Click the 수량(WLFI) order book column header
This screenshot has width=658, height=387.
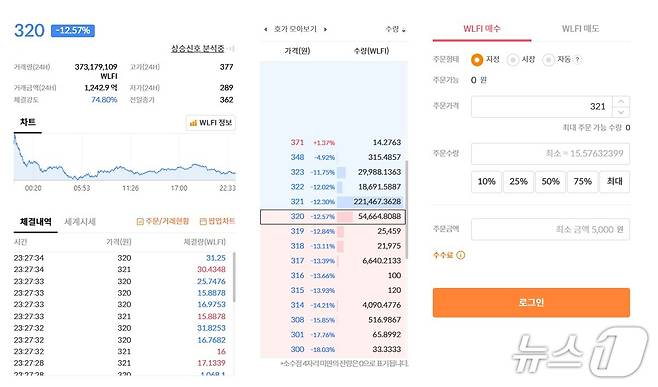pos(371,51)
